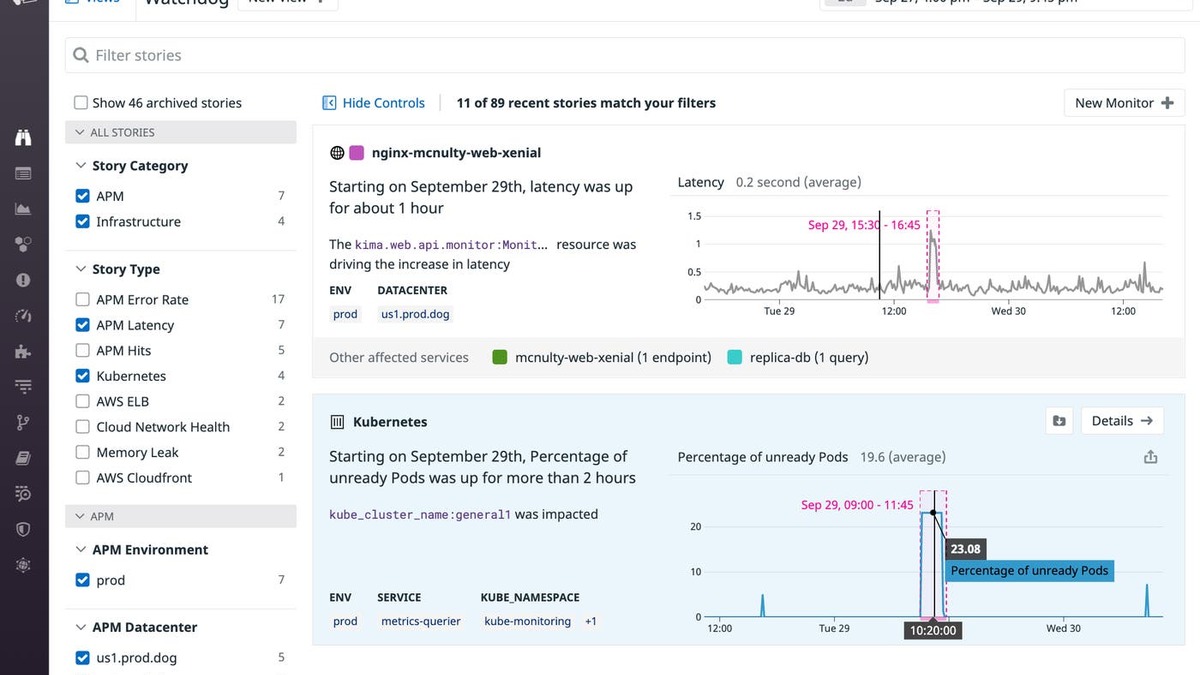Screen dimensions: 1200x675
Task: Open the Events feed sidebar icon
Action: [23, 172]
